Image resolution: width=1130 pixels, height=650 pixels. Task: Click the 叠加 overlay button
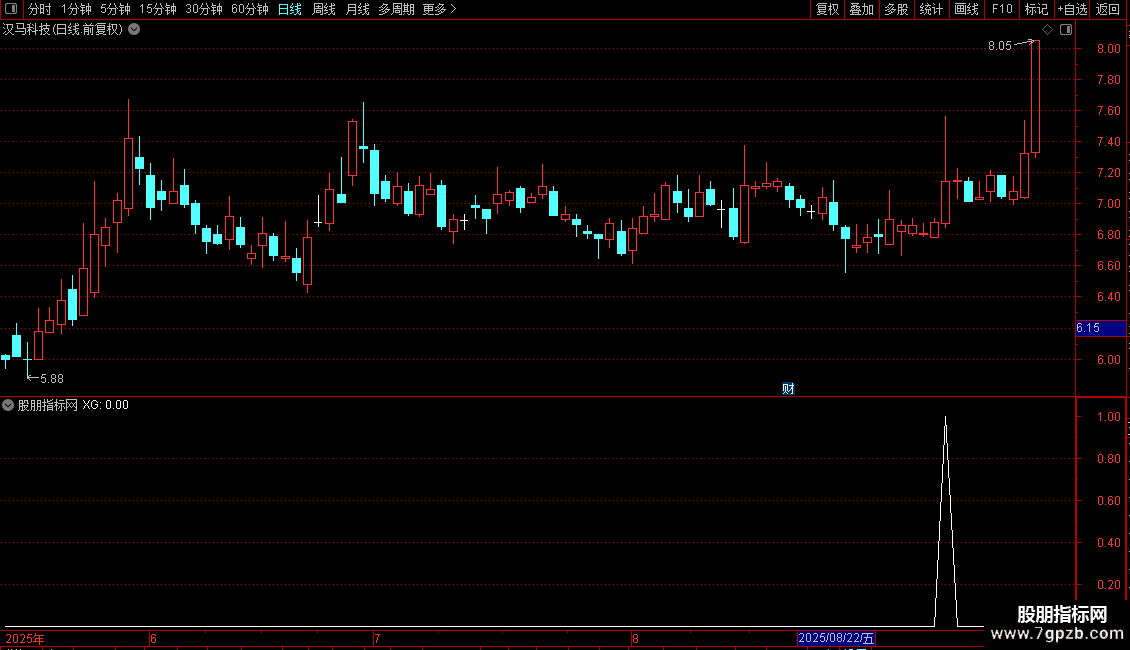[862, 9]
